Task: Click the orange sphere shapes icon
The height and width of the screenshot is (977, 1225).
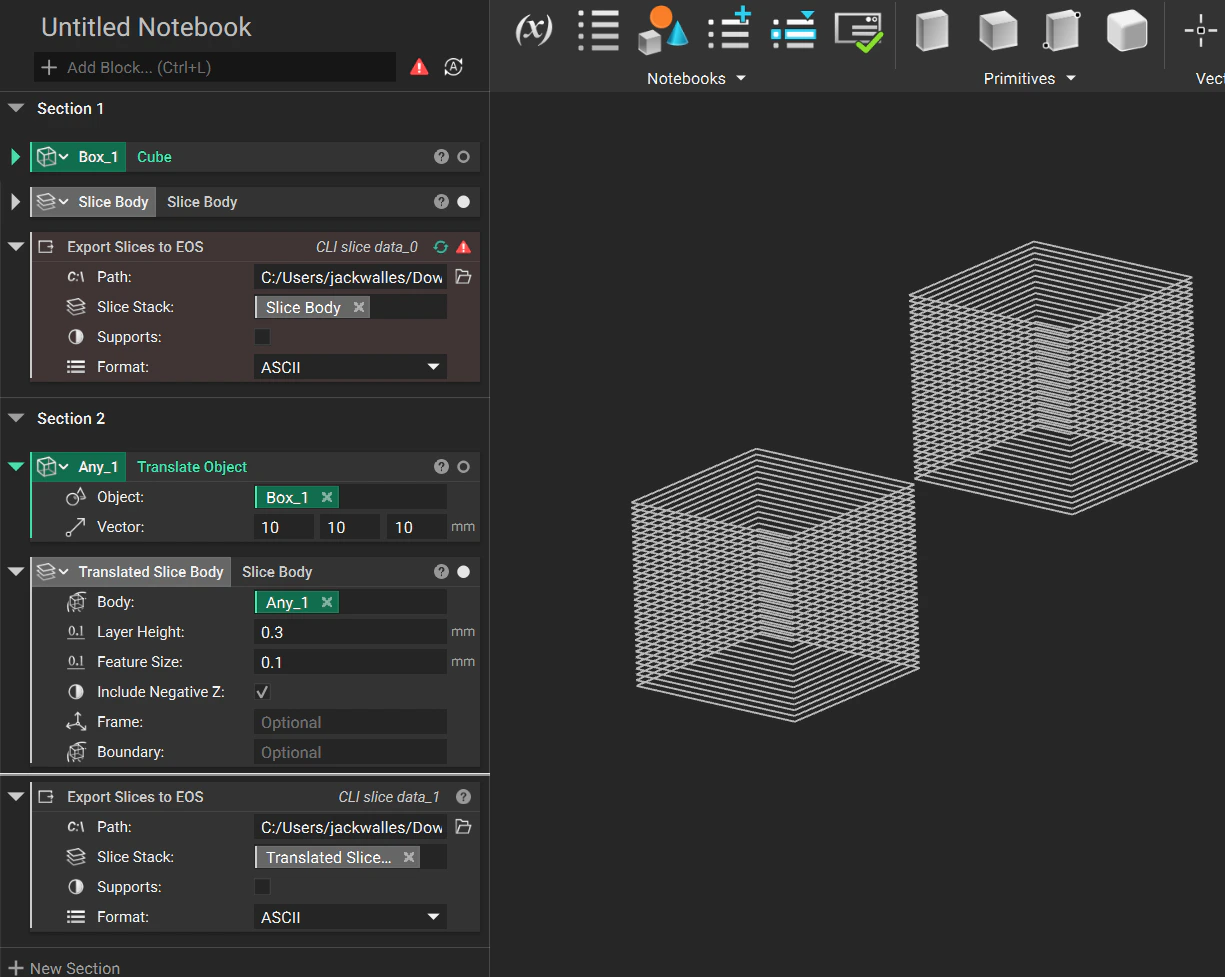Action: click(663, 30)
